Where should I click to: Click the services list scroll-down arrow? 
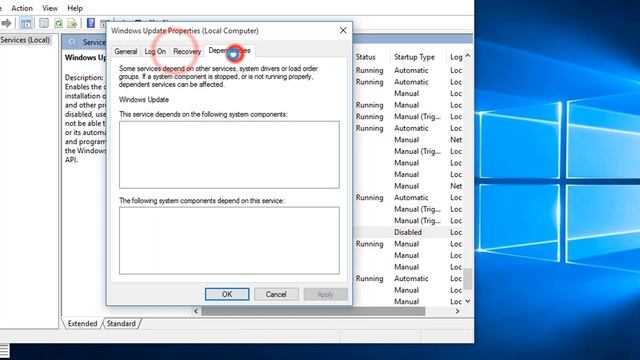(468, 301)
